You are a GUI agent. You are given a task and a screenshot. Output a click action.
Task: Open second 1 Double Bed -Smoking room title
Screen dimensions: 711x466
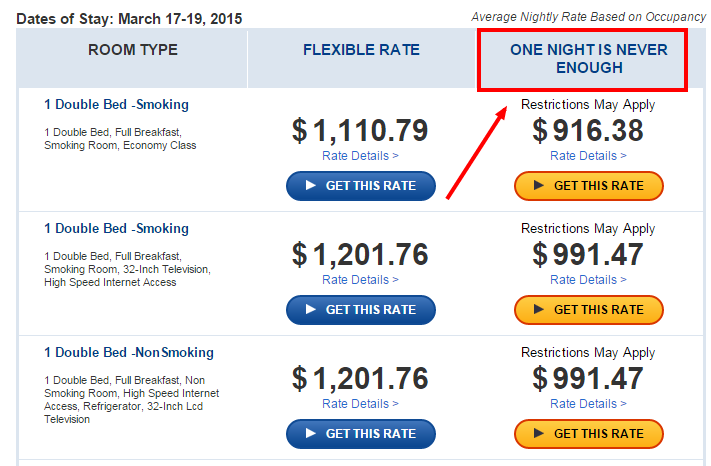tap(117, 228)
